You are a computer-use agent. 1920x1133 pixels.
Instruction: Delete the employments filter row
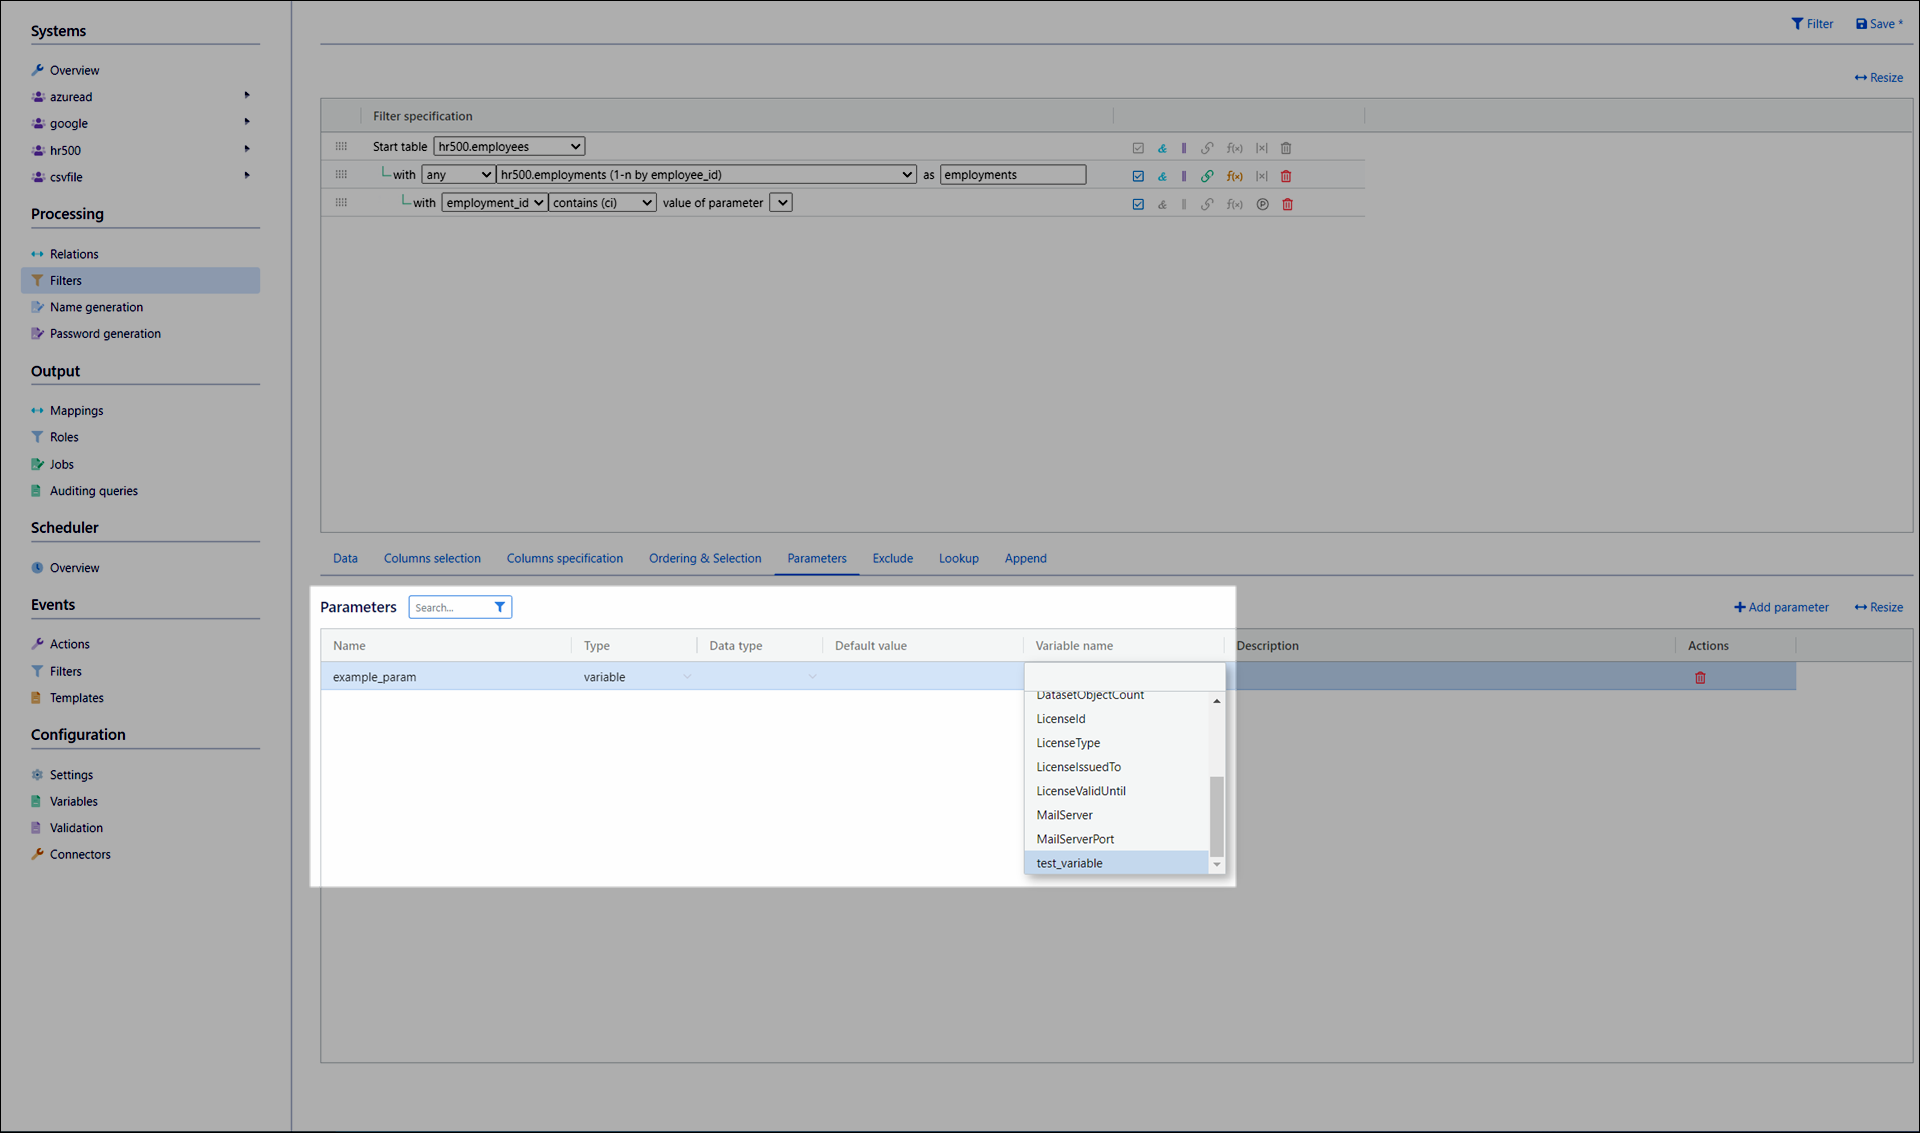coord(1286,176)
